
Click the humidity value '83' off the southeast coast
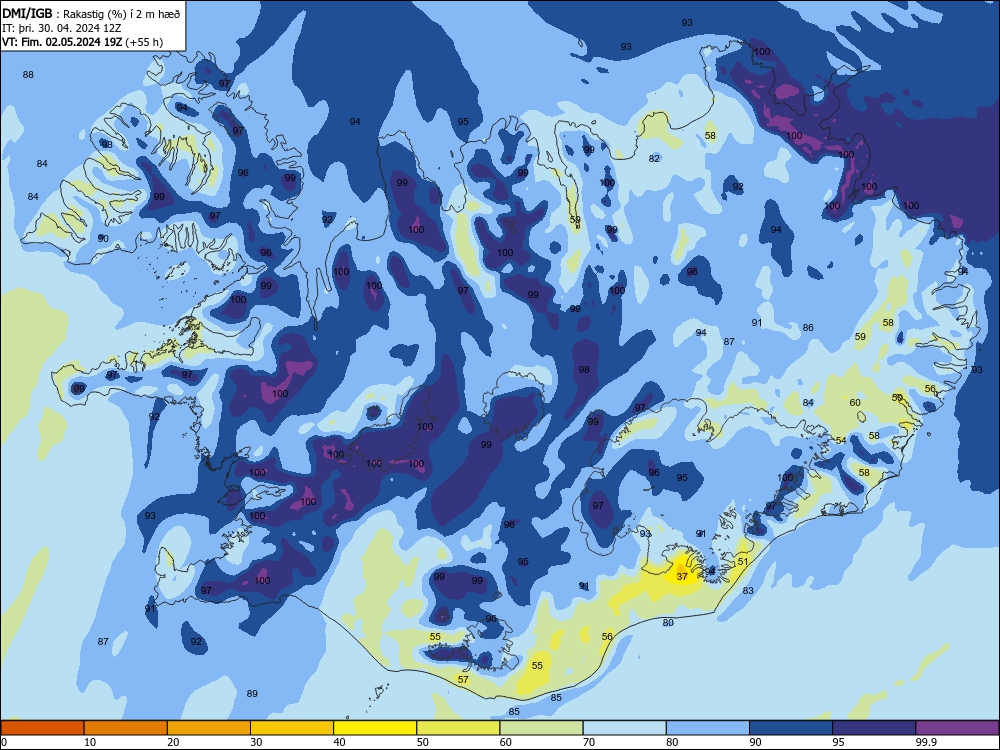(748, 591)
